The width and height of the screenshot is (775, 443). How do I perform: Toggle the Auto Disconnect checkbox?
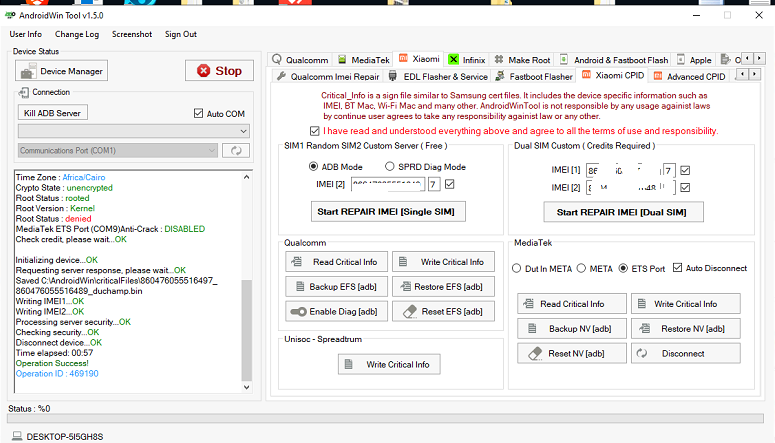coord(678,268)
